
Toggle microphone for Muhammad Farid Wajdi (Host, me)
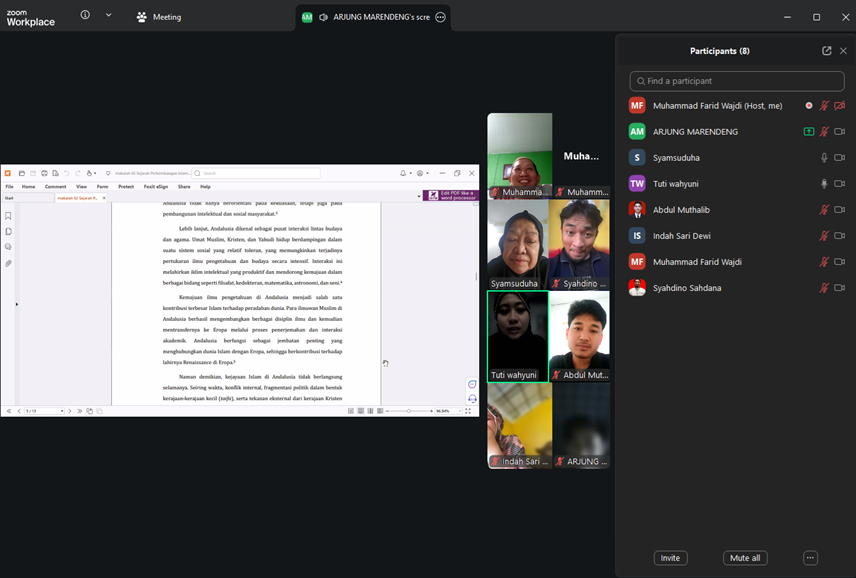[824, 105]
